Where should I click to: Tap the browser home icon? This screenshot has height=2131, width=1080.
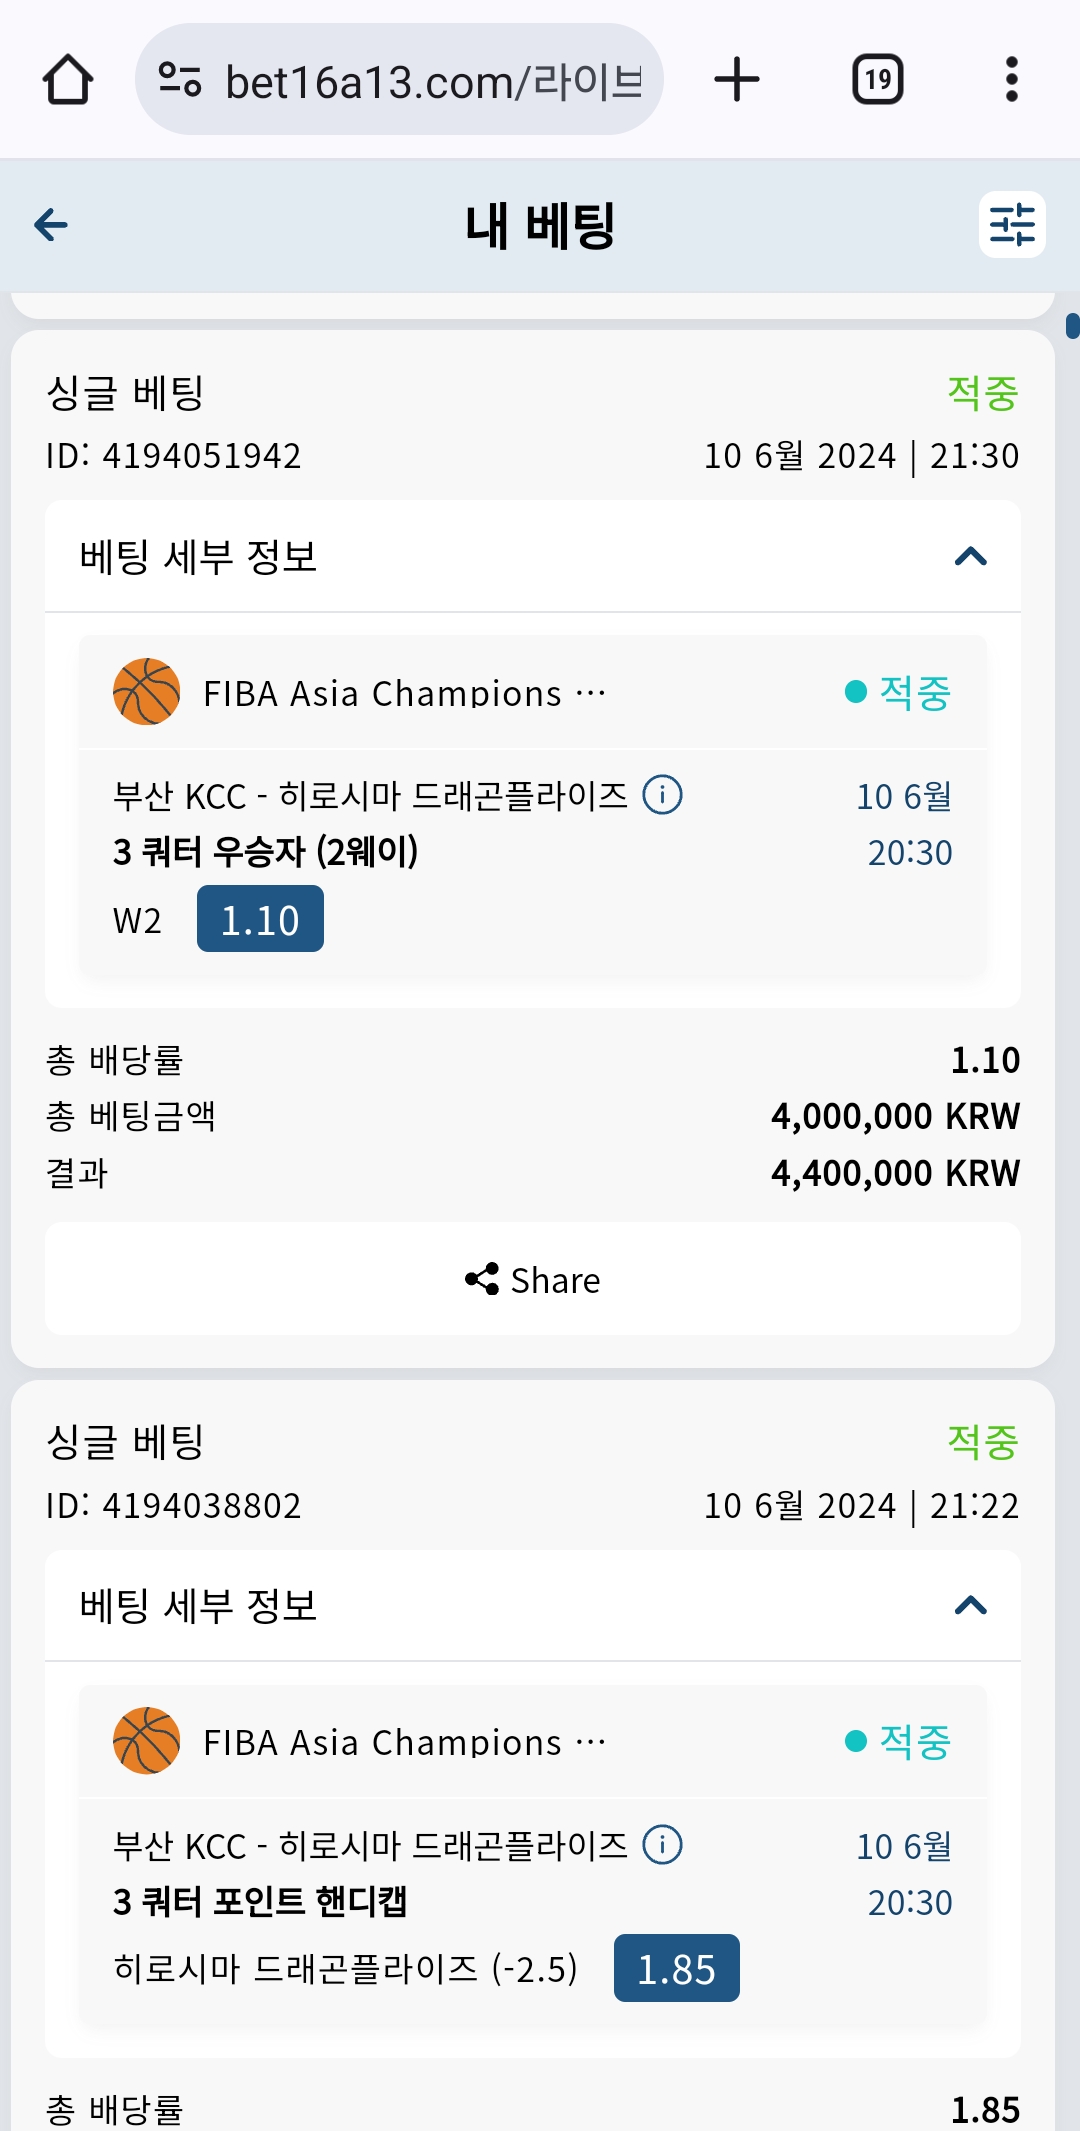coord(68,80)
